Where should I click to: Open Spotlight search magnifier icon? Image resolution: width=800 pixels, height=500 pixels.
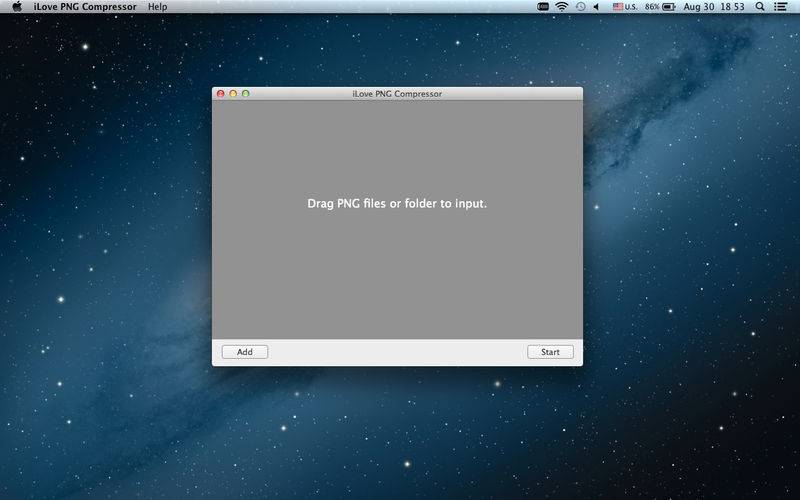click(x=760, y=7)
